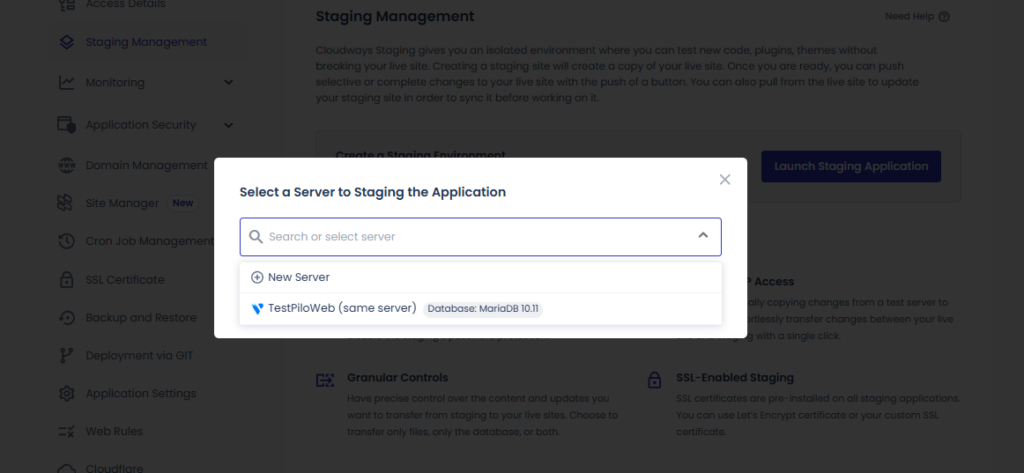Screen dimensions: 1024x473
Task: Click the Backup and Restore icon
Action: [x=67, y=318]
